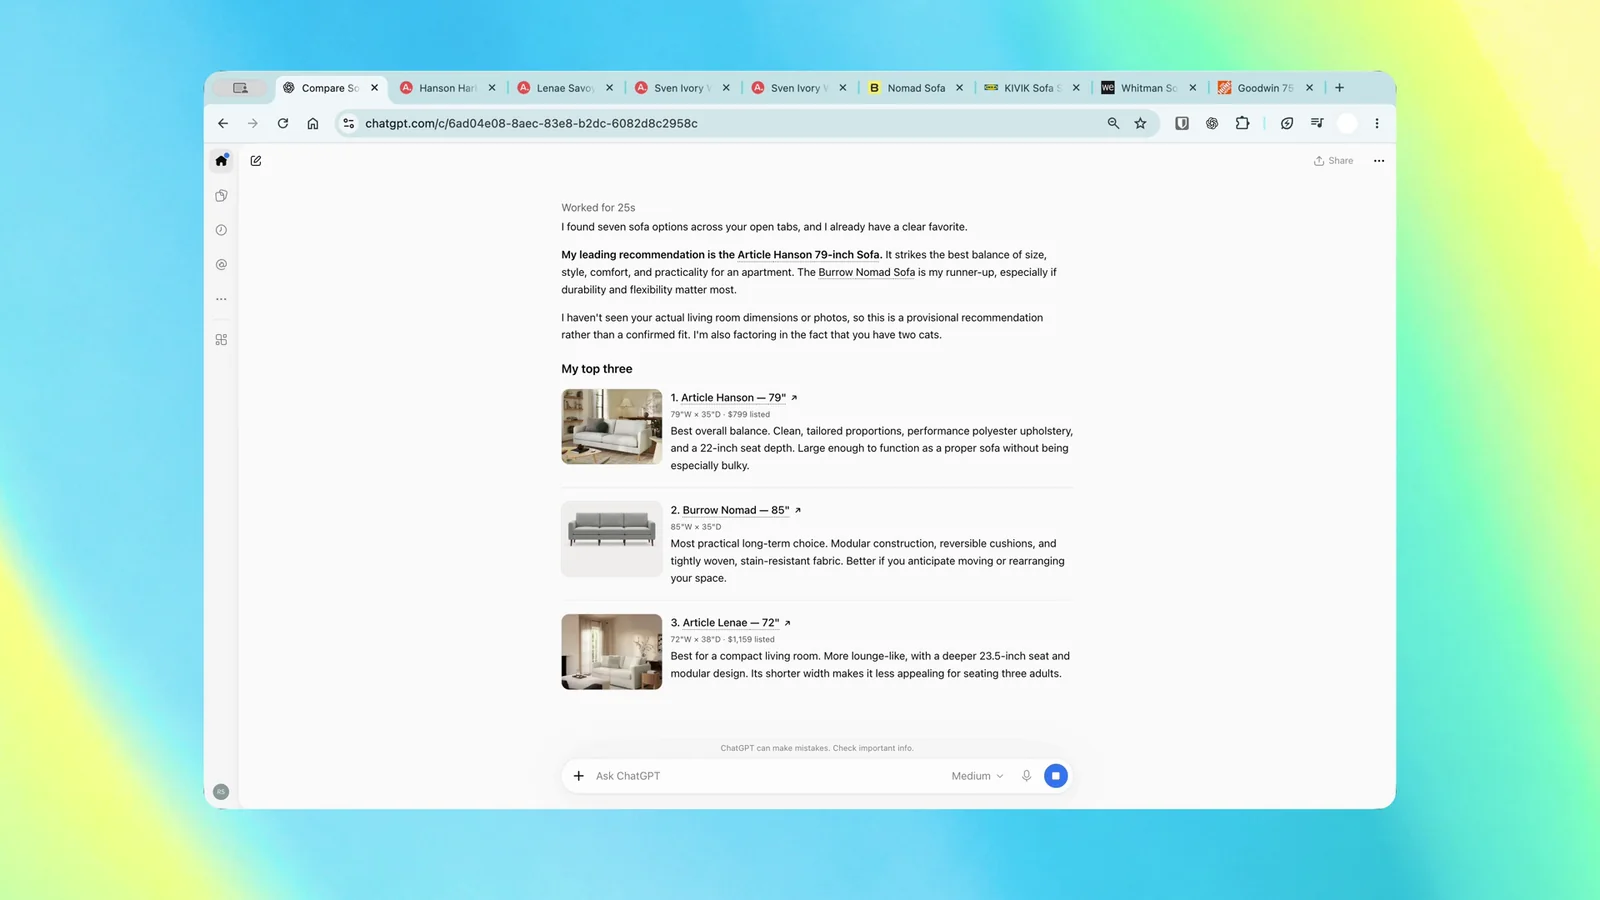This screenshot has height=900, width=1600.
Task: Open the '3. Article Lenae — 72"' heading link
Action: coord(731,623)
